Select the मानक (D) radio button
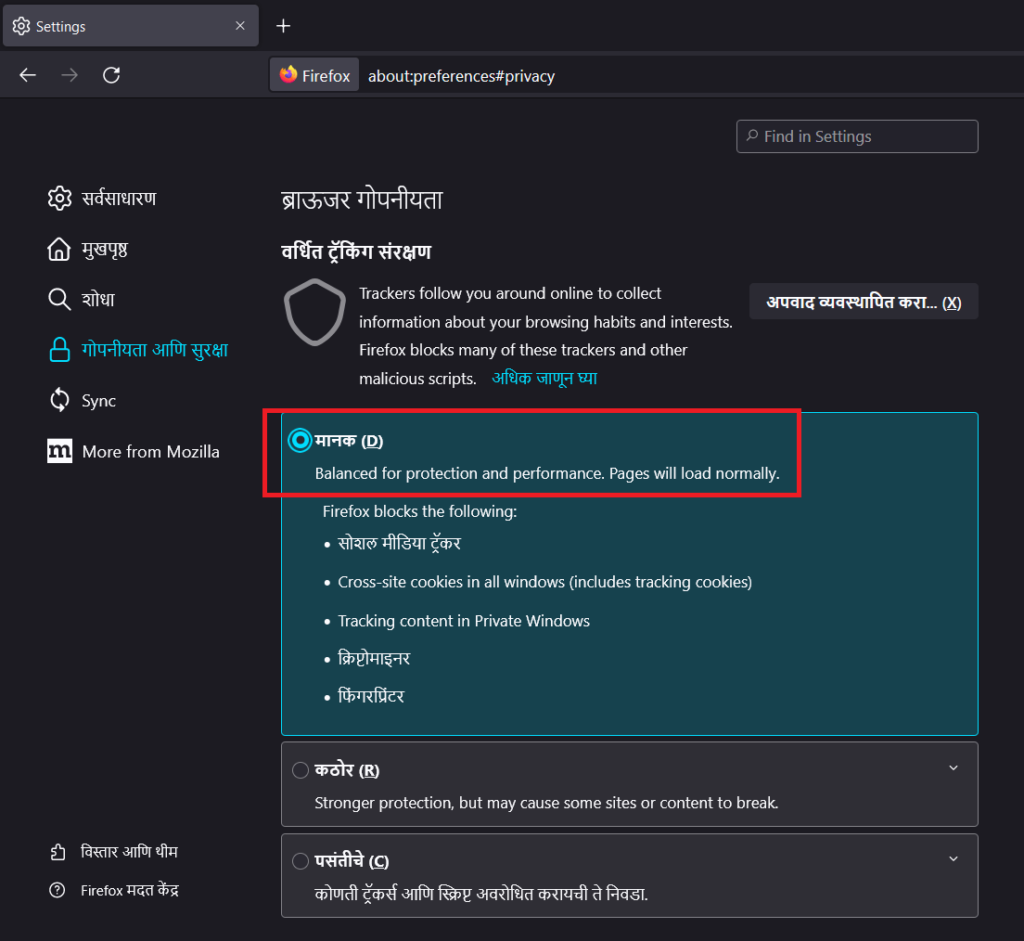Screen dimensions: 1024x941 [300, 440]
